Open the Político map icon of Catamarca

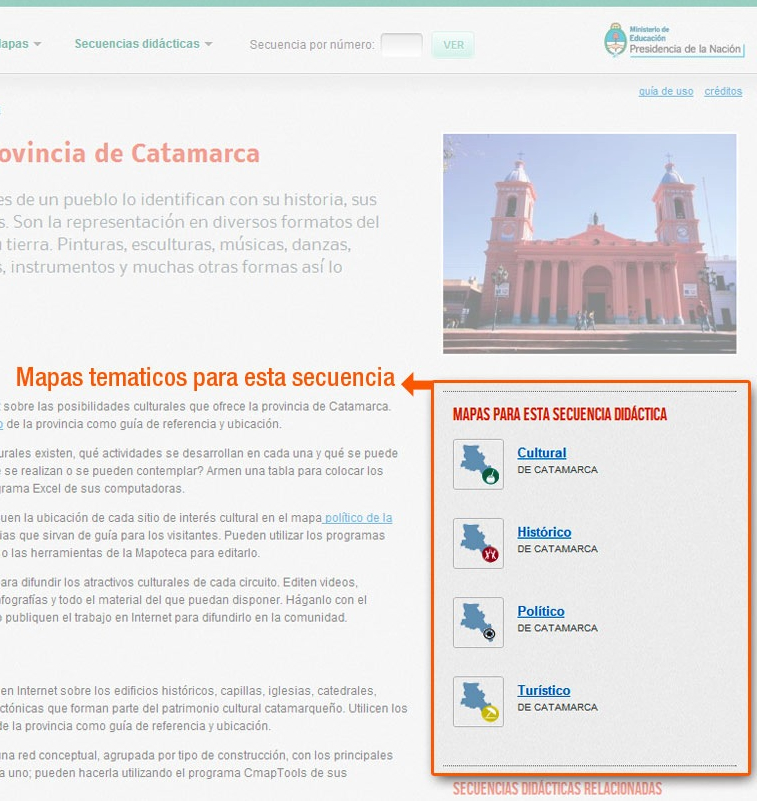pyautogui.click(x=478, y=623)
